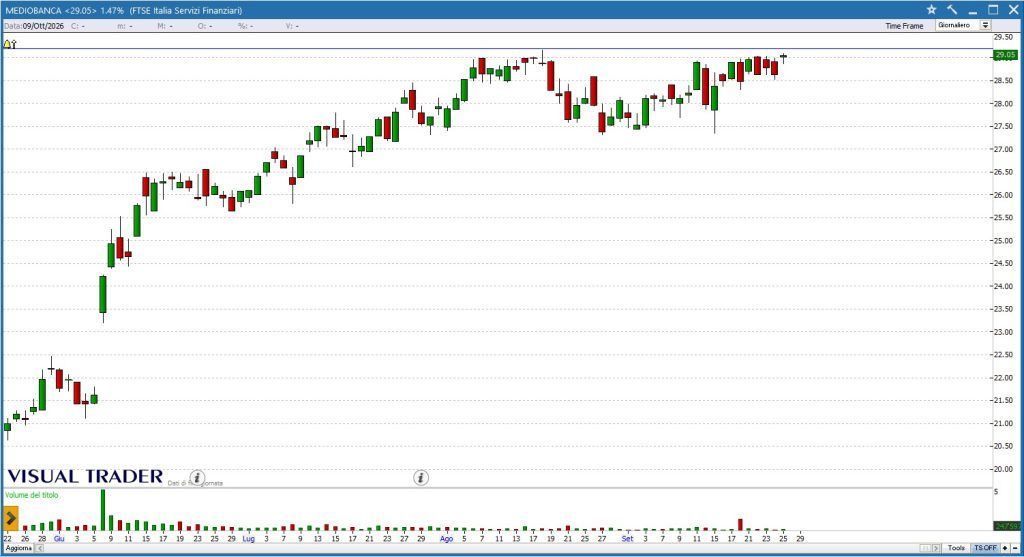This screenshot has height=557, width=1024.
Task: Click the scrollbar left arrow near Aggiorna
Action: tap(39, 549)
